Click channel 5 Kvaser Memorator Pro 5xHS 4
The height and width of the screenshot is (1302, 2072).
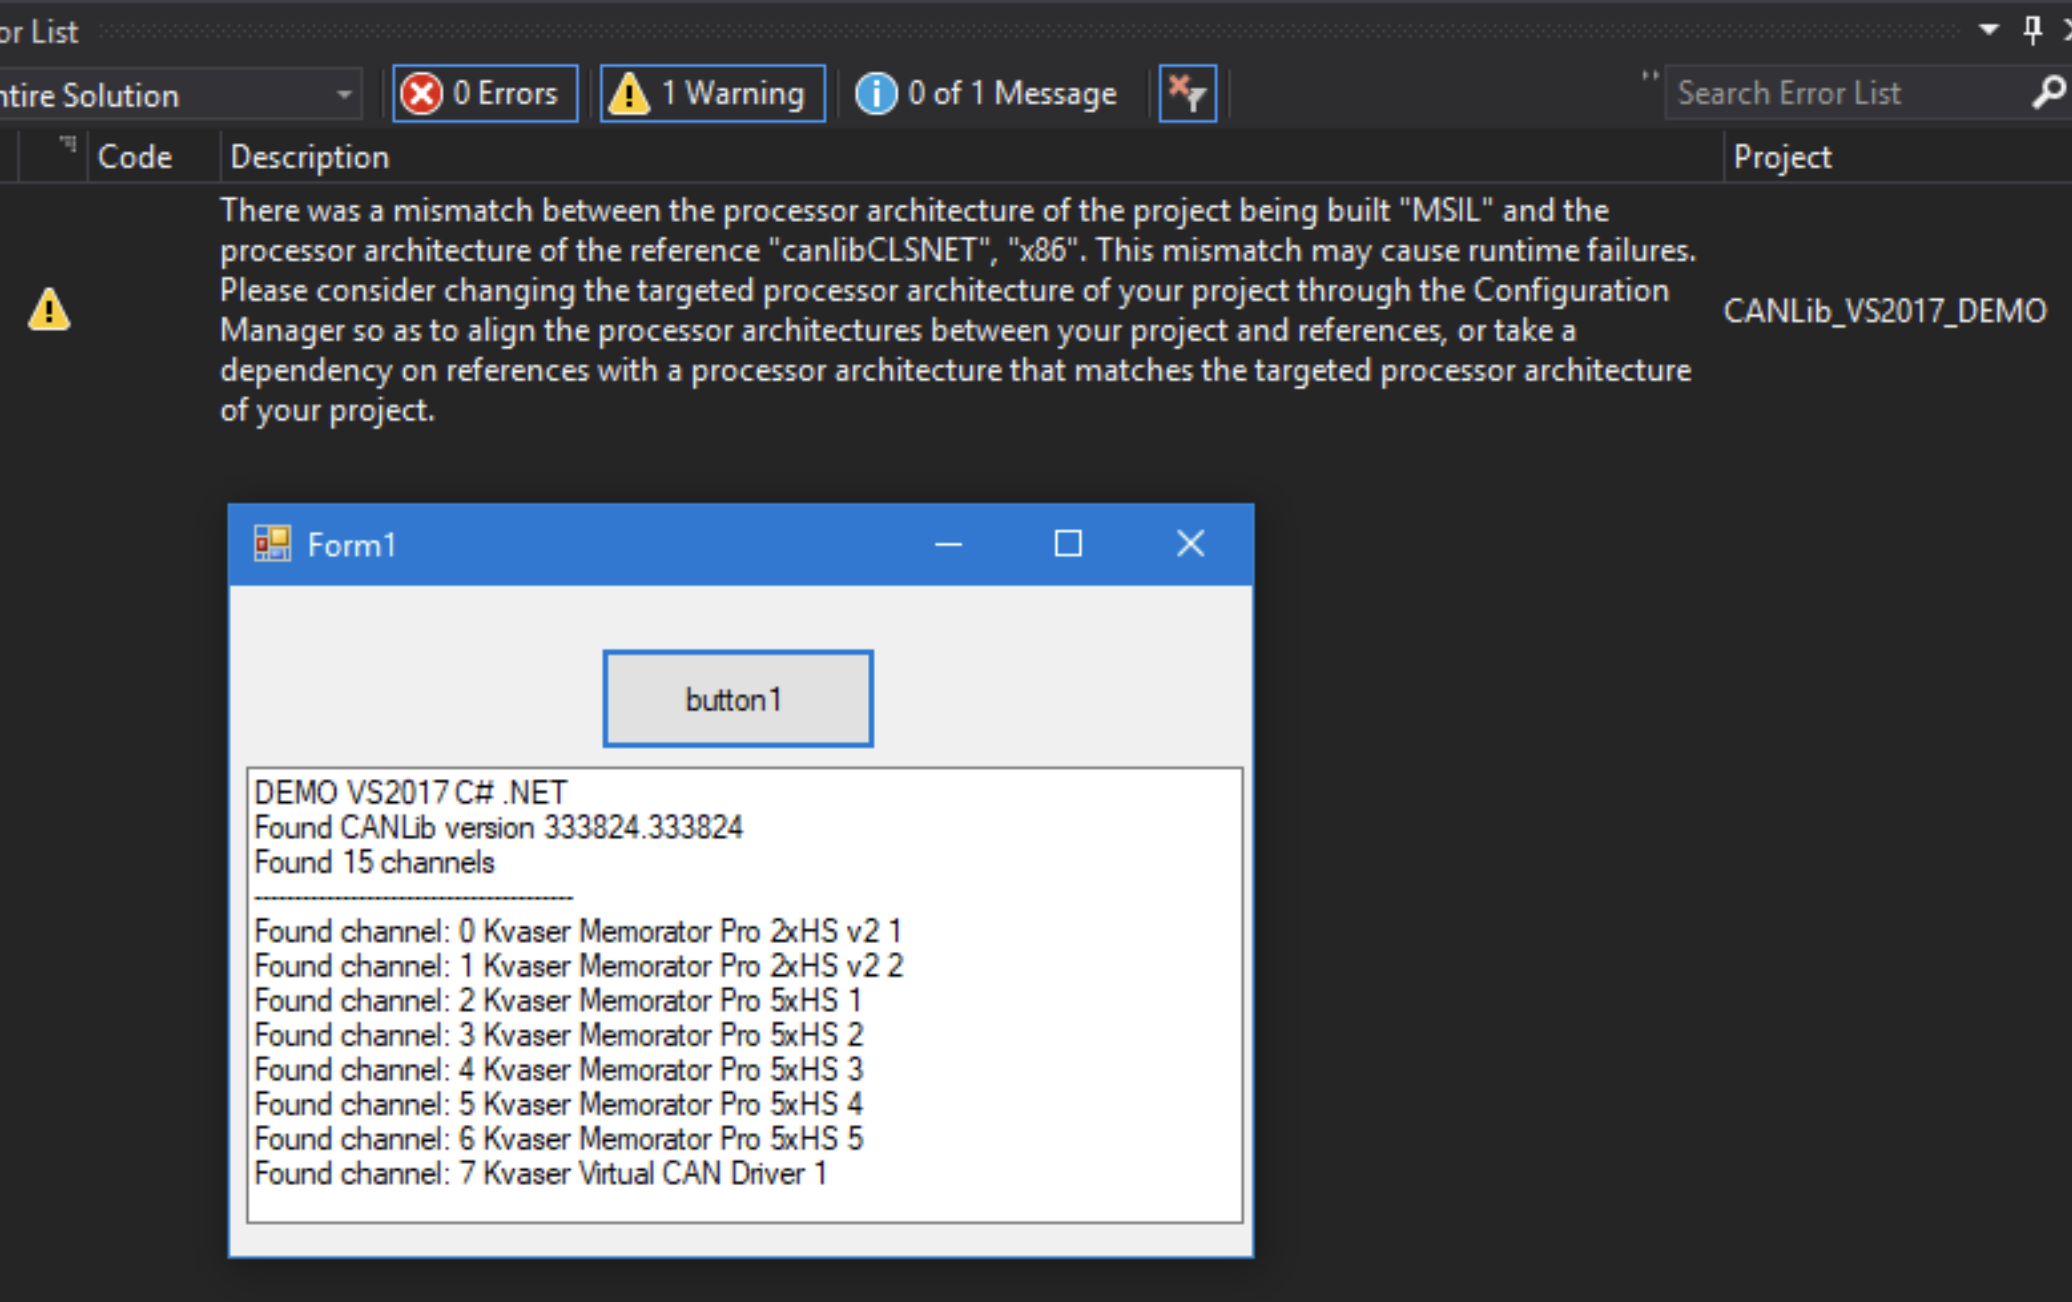click(559, 1104)
